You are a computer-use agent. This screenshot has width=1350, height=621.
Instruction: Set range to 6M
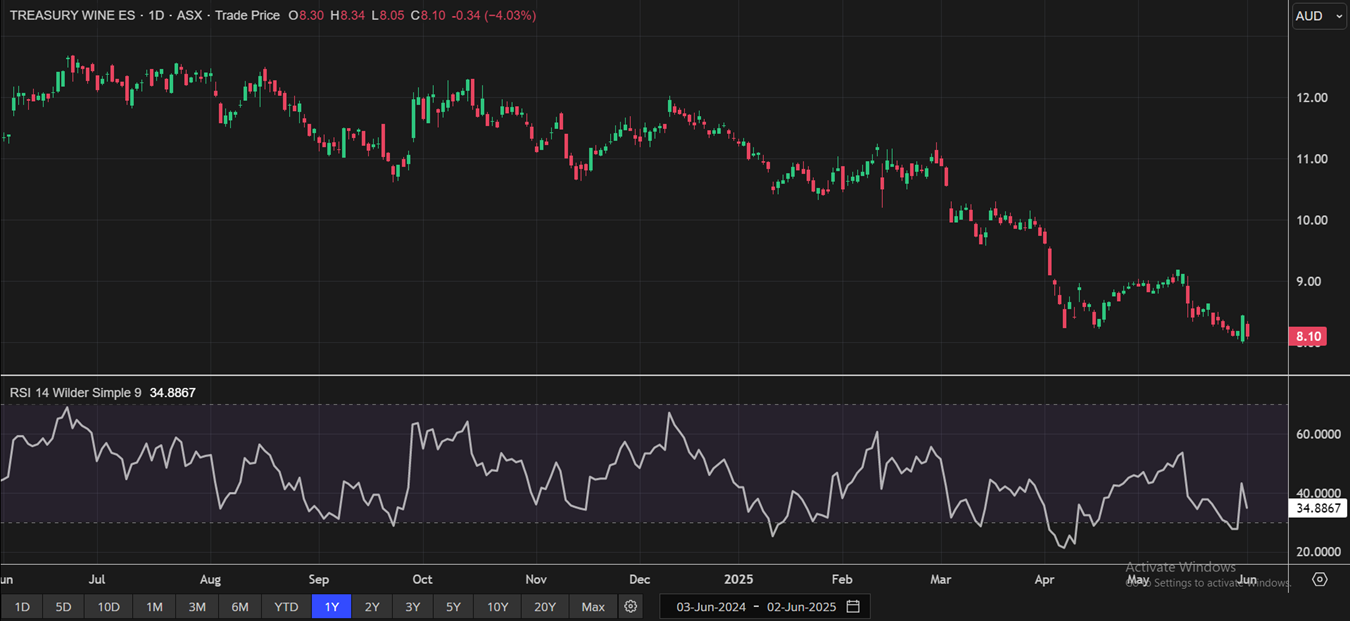pos(240,607)
